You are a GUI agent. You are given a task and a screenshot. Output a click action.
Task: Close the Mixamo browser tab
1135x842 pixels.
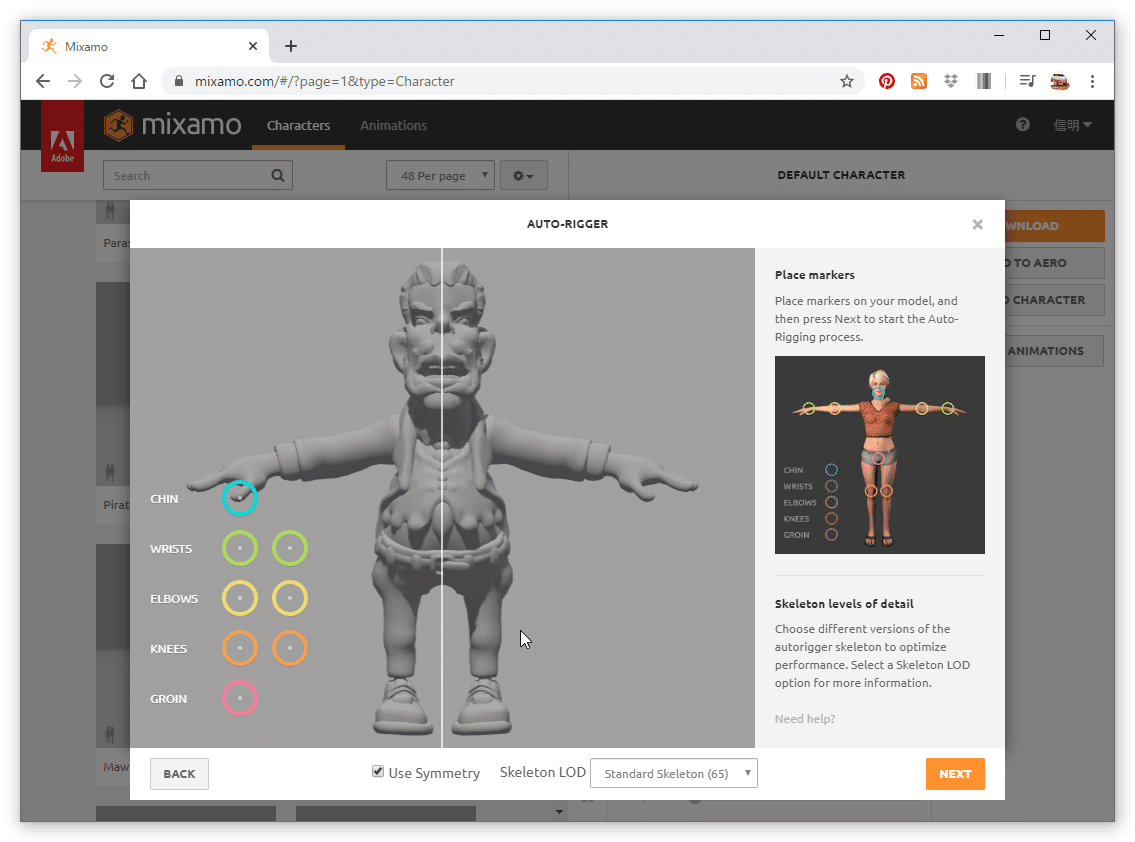253,46
